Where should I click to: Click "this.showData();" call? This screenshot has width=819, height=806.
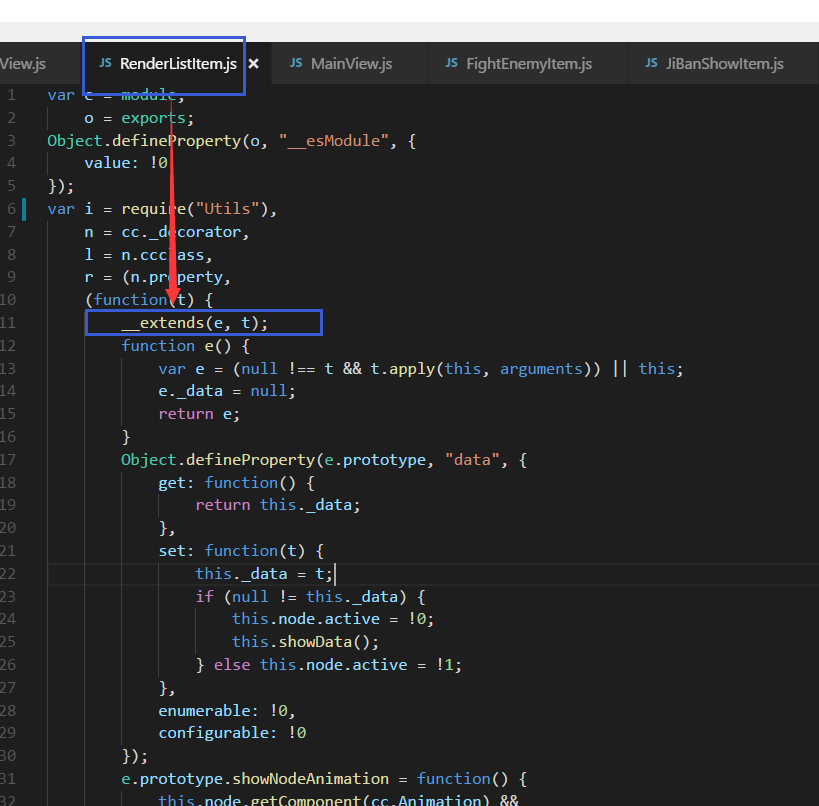(x=306, y=642)
